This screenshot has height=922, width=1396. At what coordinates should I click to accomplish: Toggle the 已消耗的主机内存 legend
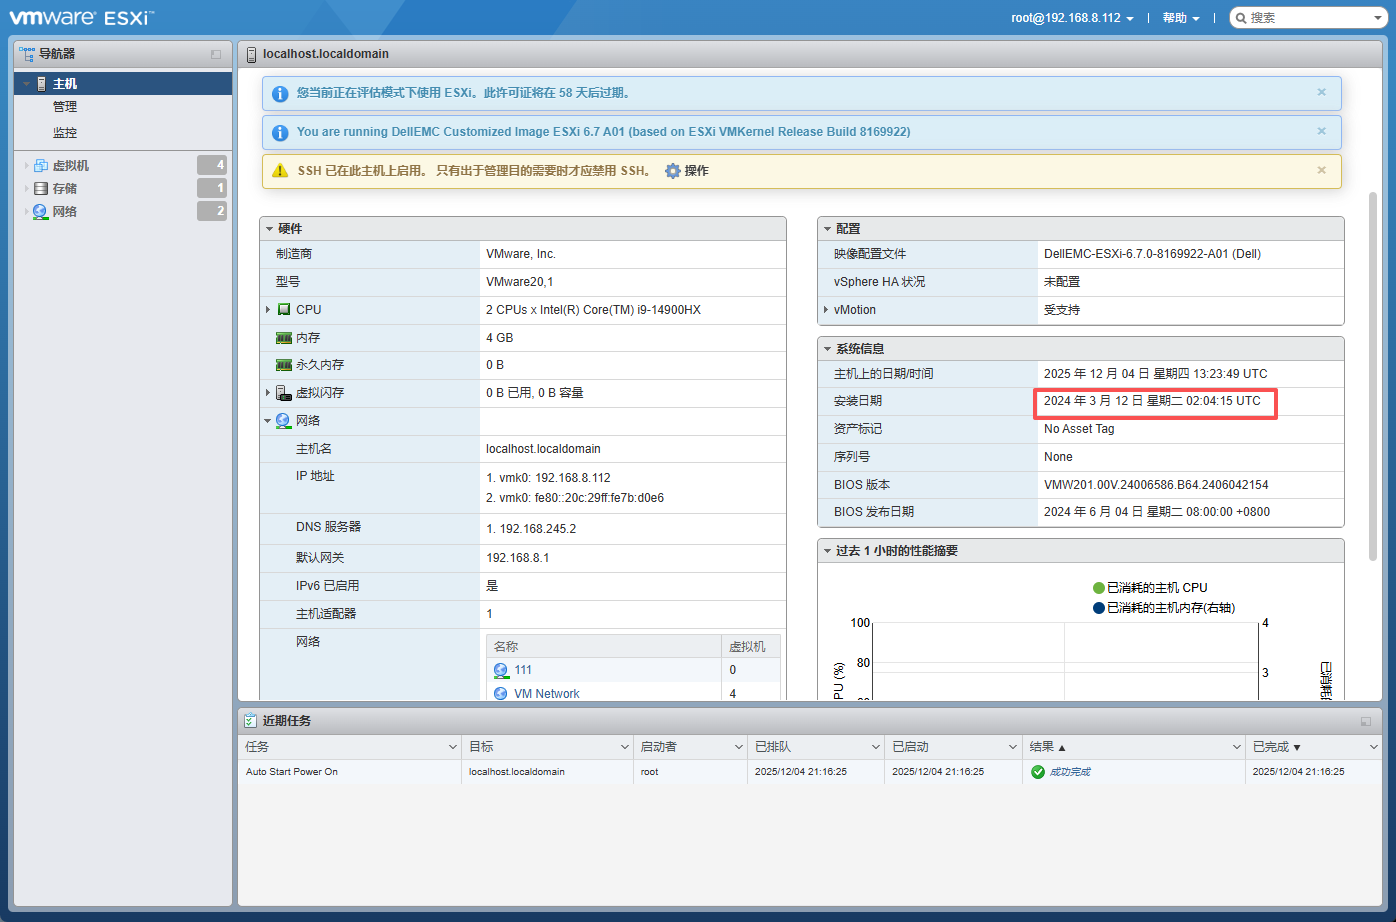1164,608
